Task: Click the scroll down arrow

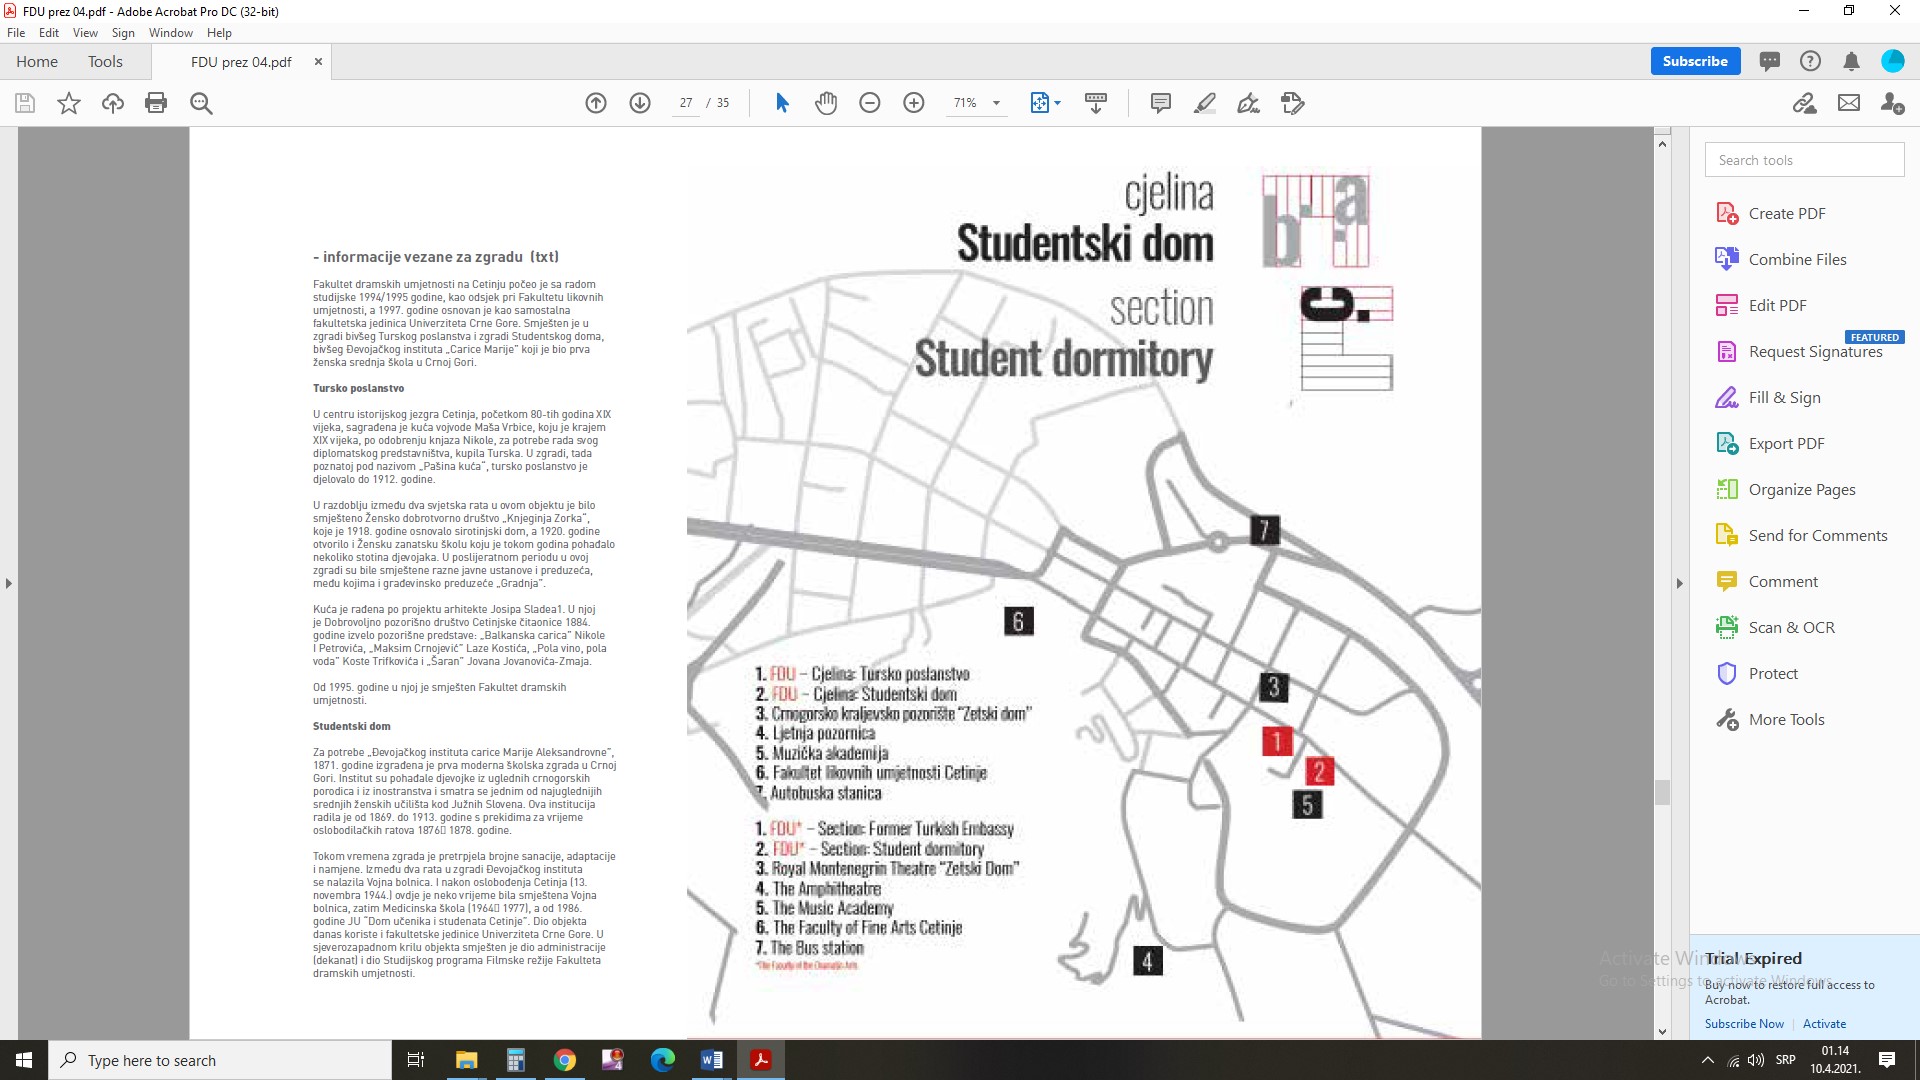Action: 1662,1031
